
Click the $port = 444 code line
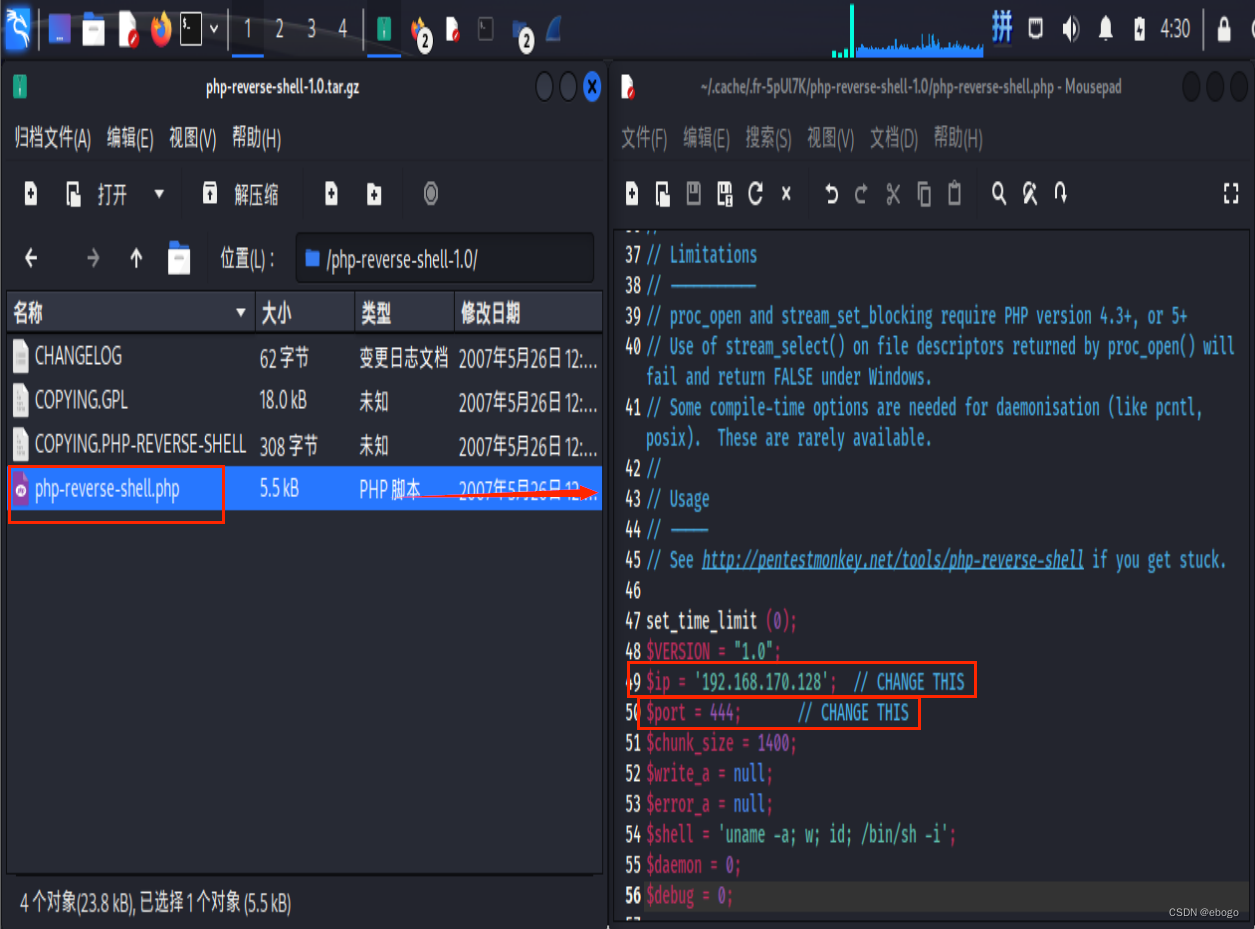(777, 713)
